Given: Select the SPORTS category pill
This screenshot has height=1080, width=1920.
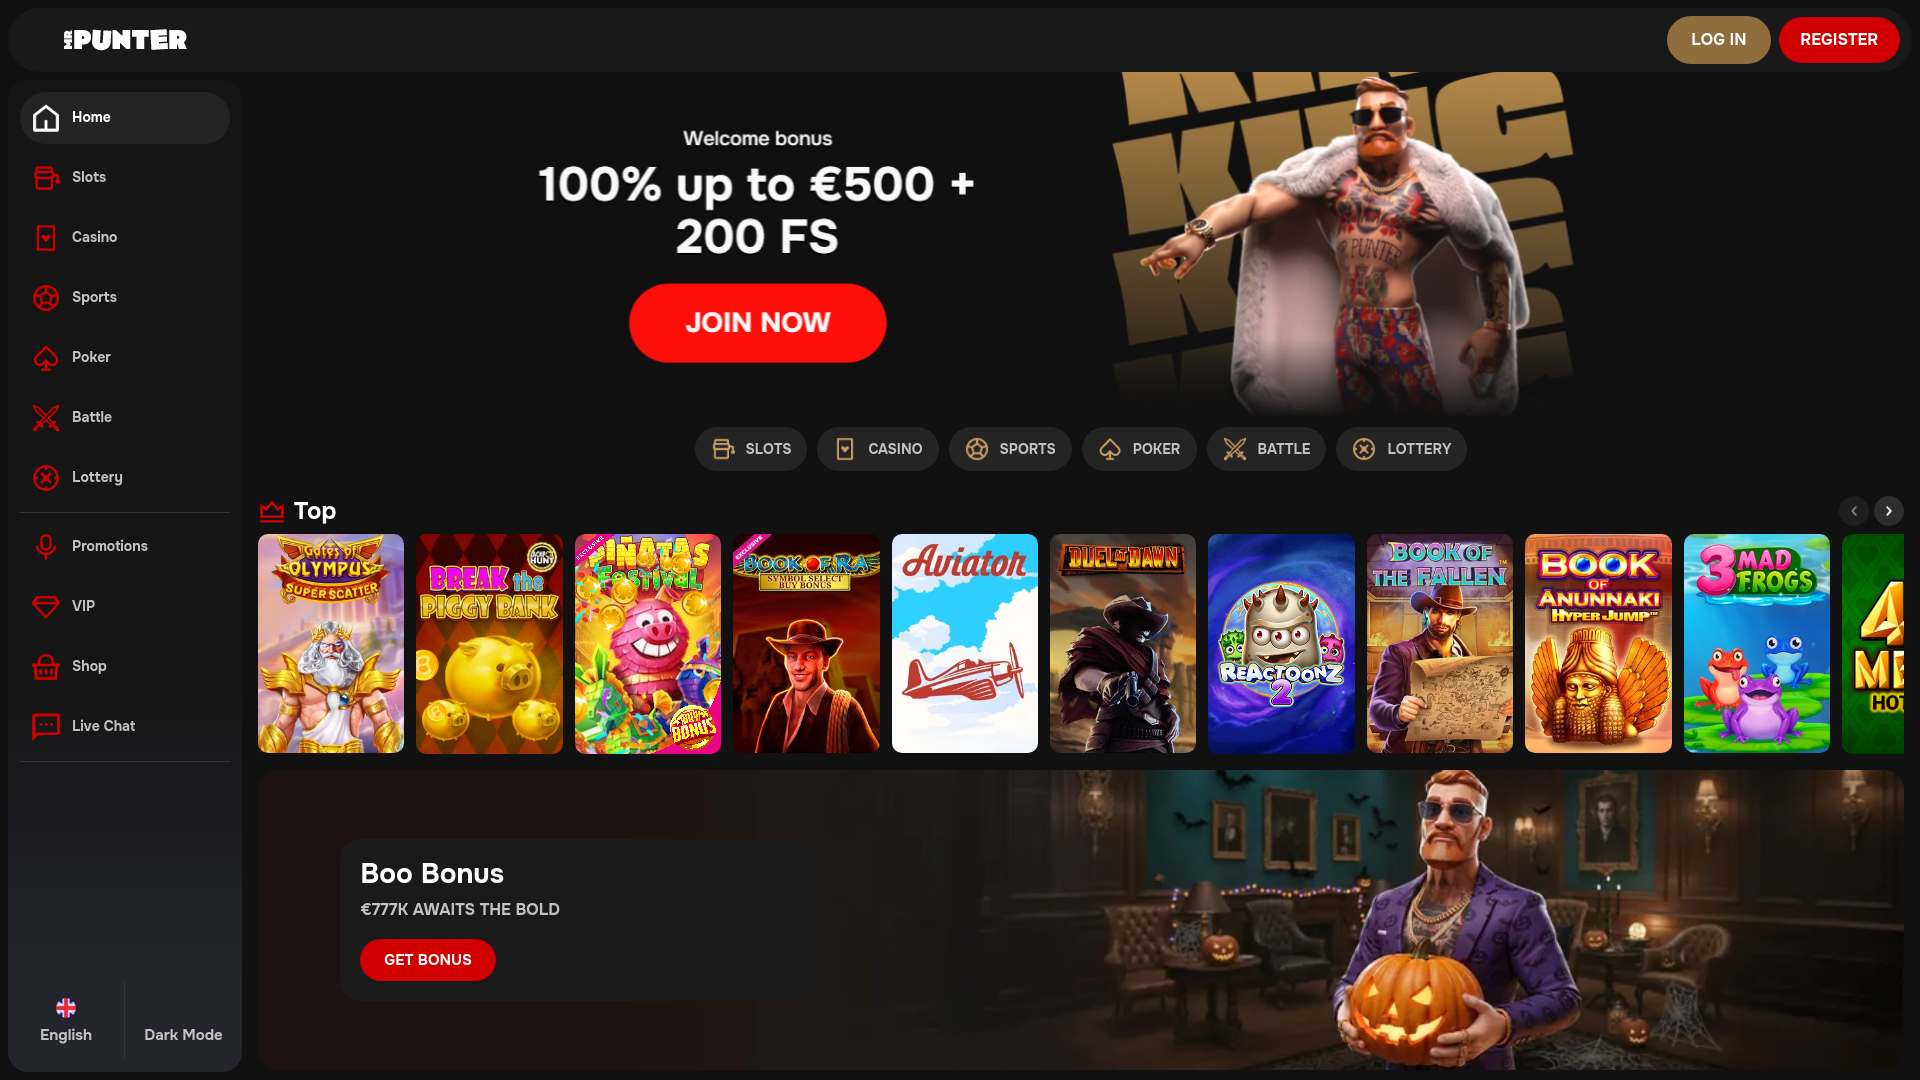Looking at the screenshot, I should point(1010,449).
